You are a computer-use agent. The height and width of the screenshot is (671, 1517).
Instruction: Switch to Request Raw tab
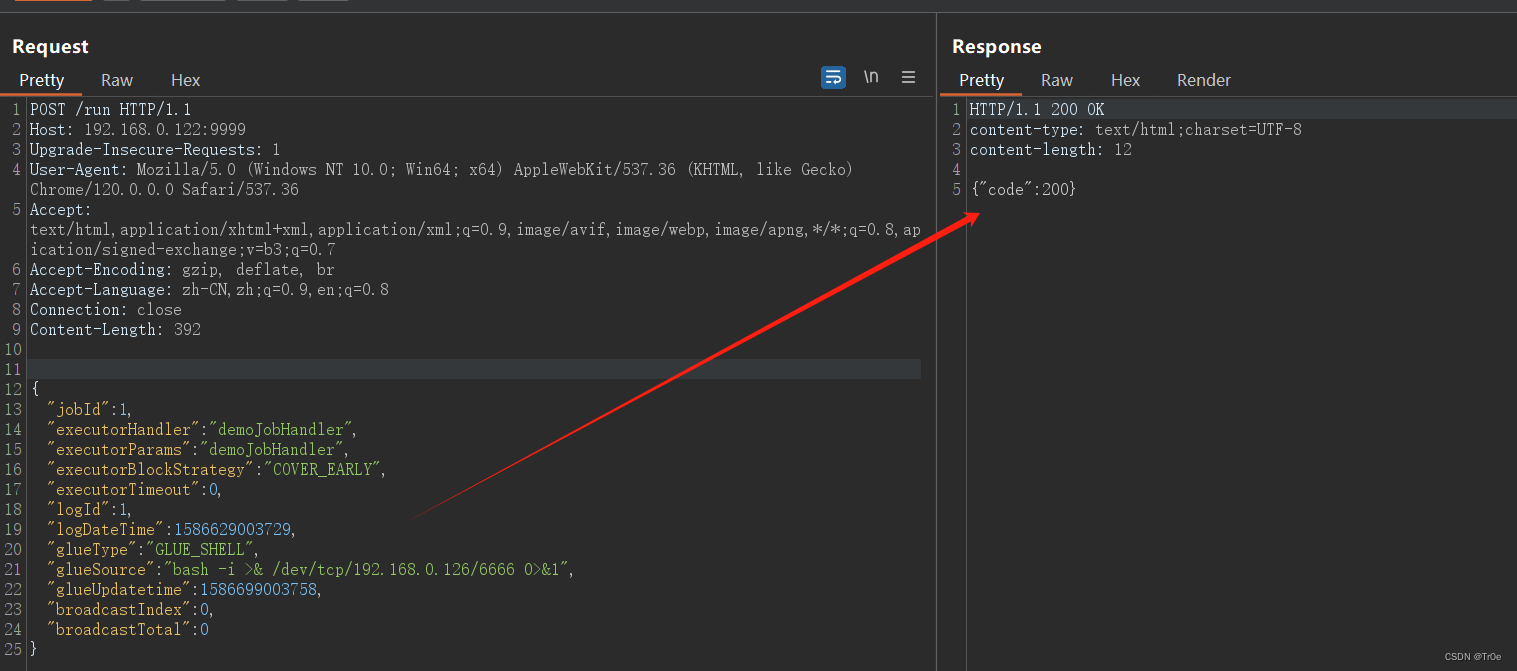[117, 80]
